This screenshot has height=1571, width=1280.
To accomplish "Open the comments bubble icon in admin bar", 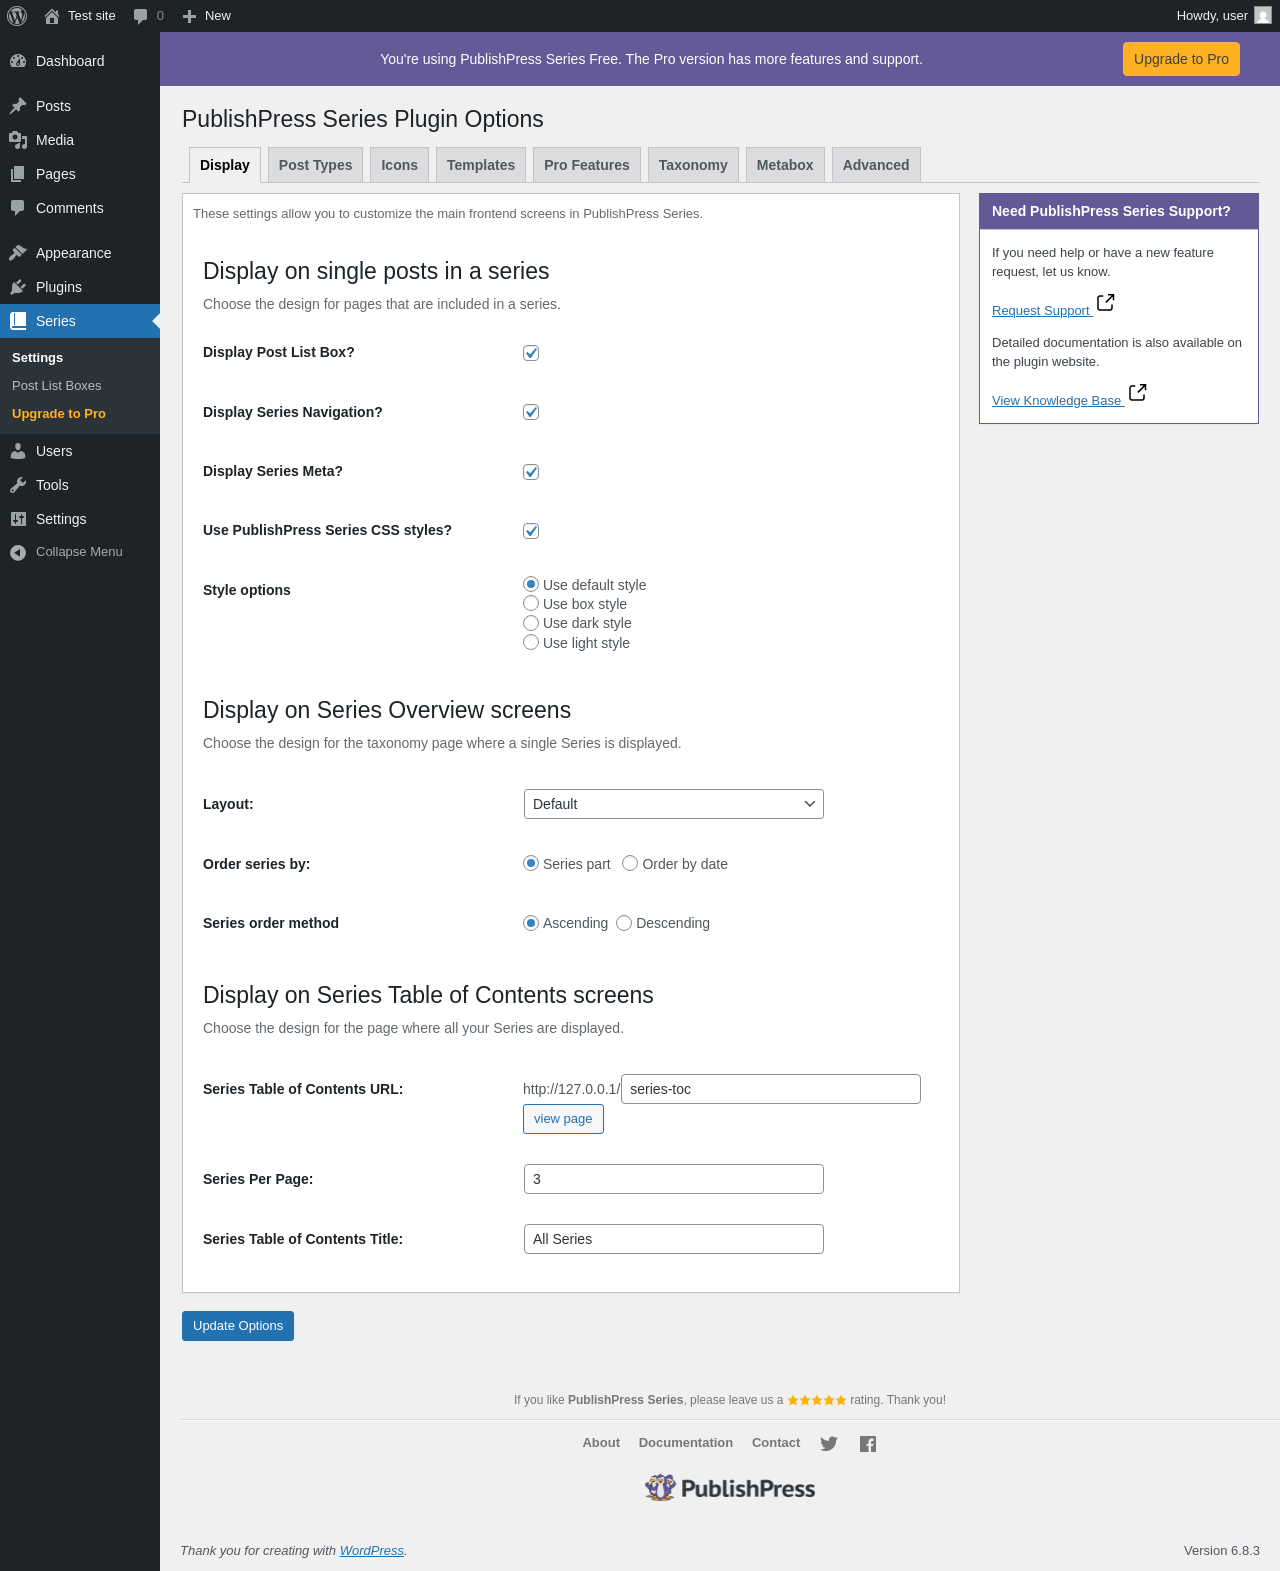I will 141,16.
